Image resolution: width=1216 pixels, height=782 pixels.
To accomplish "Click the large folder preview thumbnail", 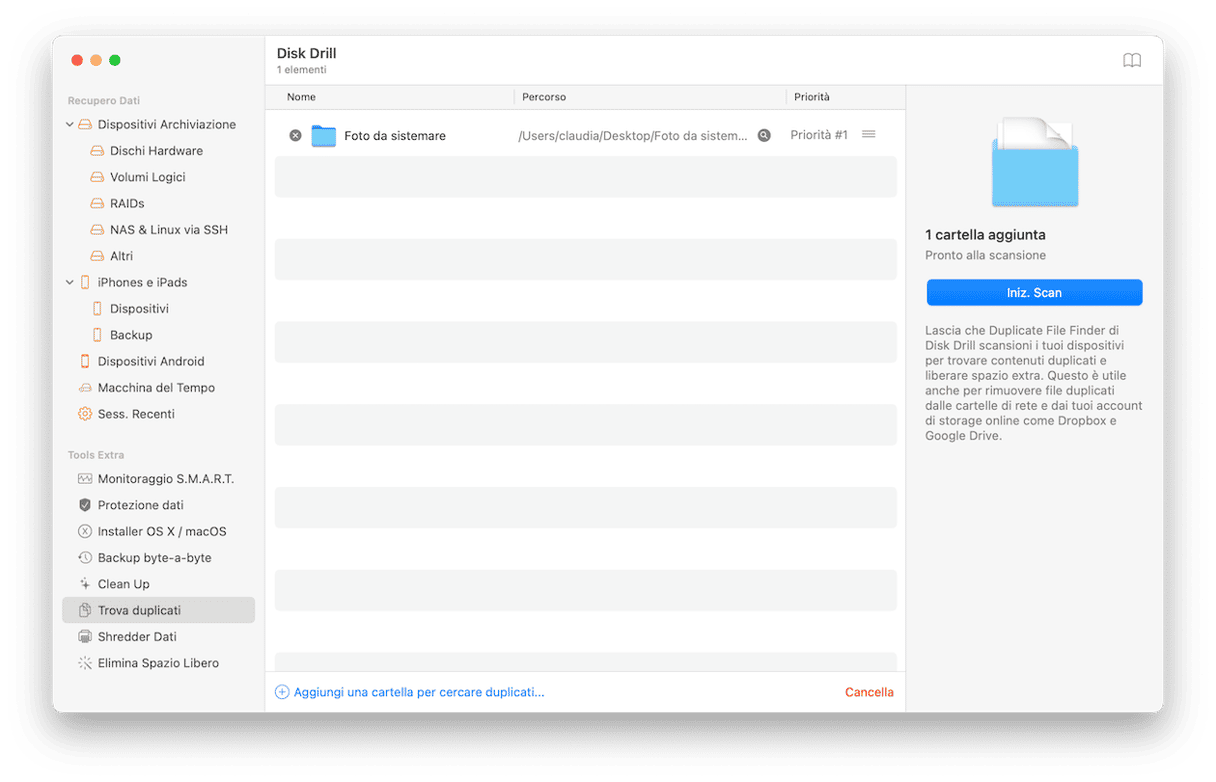I will click(x=1034, y=162).
